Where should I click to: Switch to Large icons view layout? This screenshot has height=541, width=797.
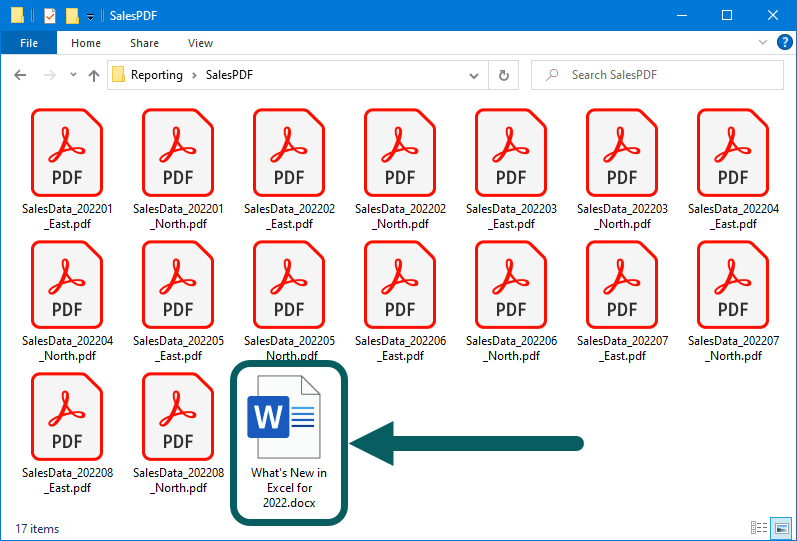coord(779,528)
